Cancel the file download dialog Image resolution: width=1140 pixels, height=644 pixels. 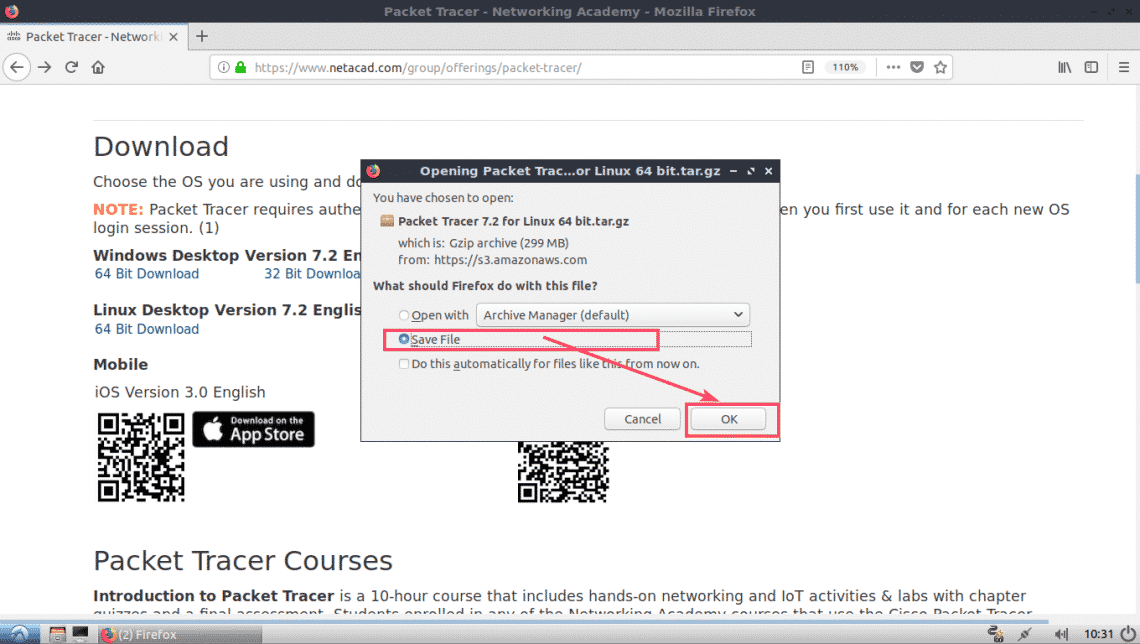point(643,419)
